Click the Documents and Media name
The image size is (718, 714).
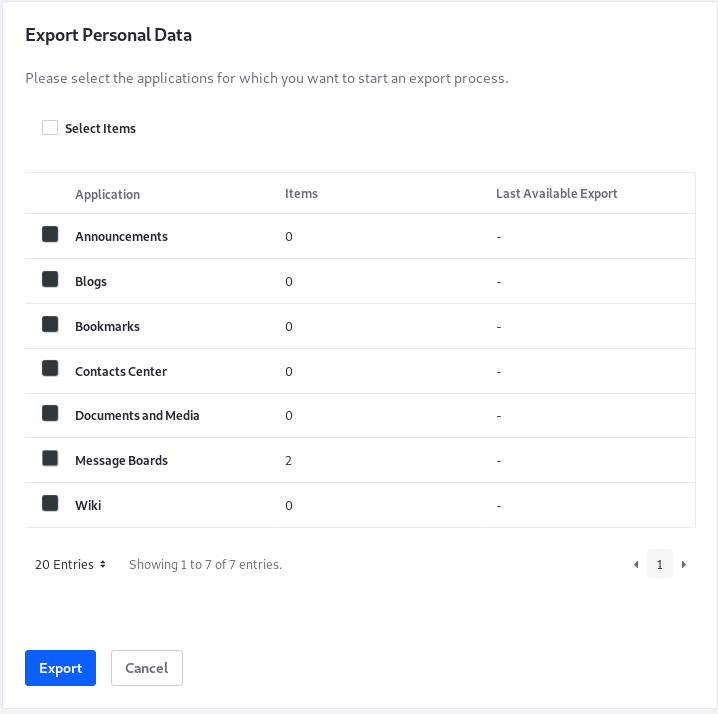click(x=137, y=415)
